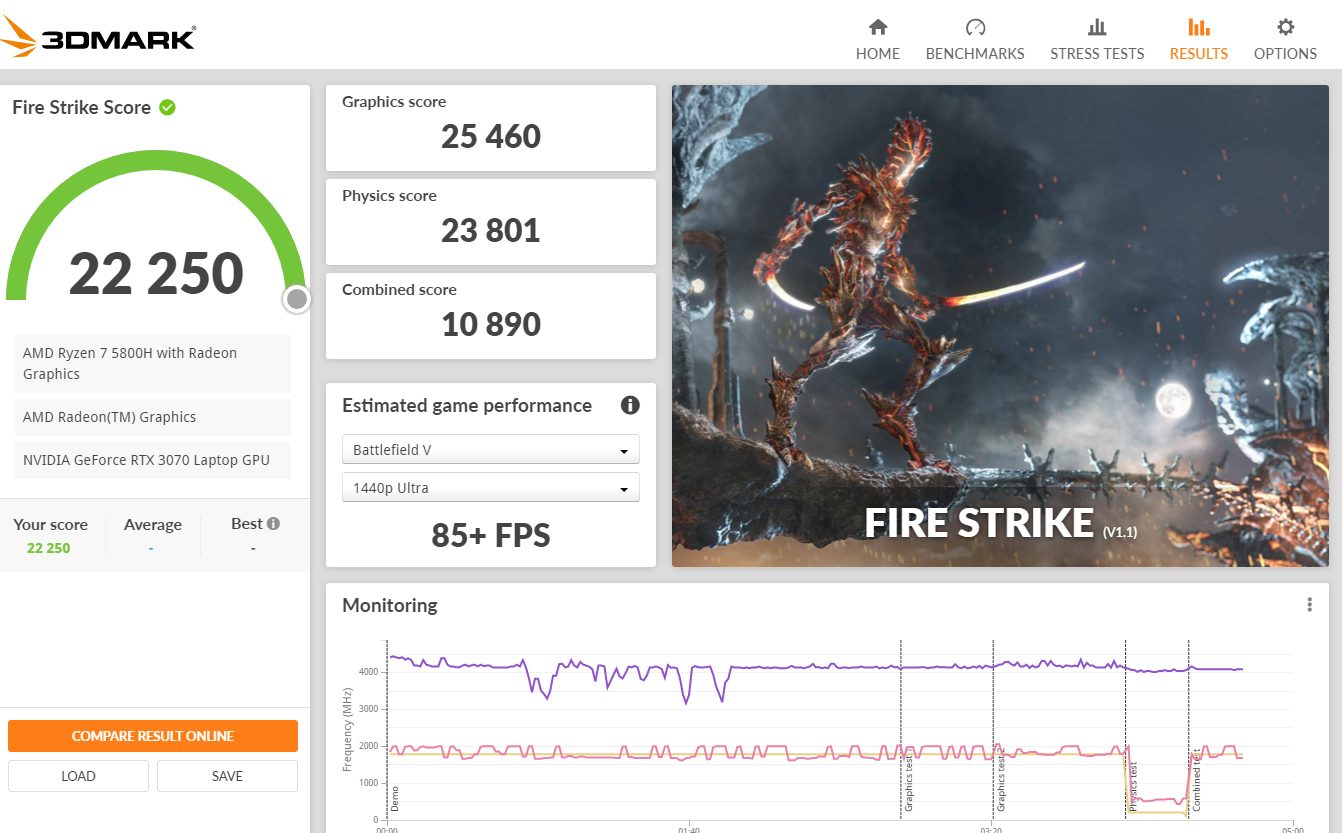Click the Average score column
Viewport: 1342px width, 833px height.
(x=152, y=536)
